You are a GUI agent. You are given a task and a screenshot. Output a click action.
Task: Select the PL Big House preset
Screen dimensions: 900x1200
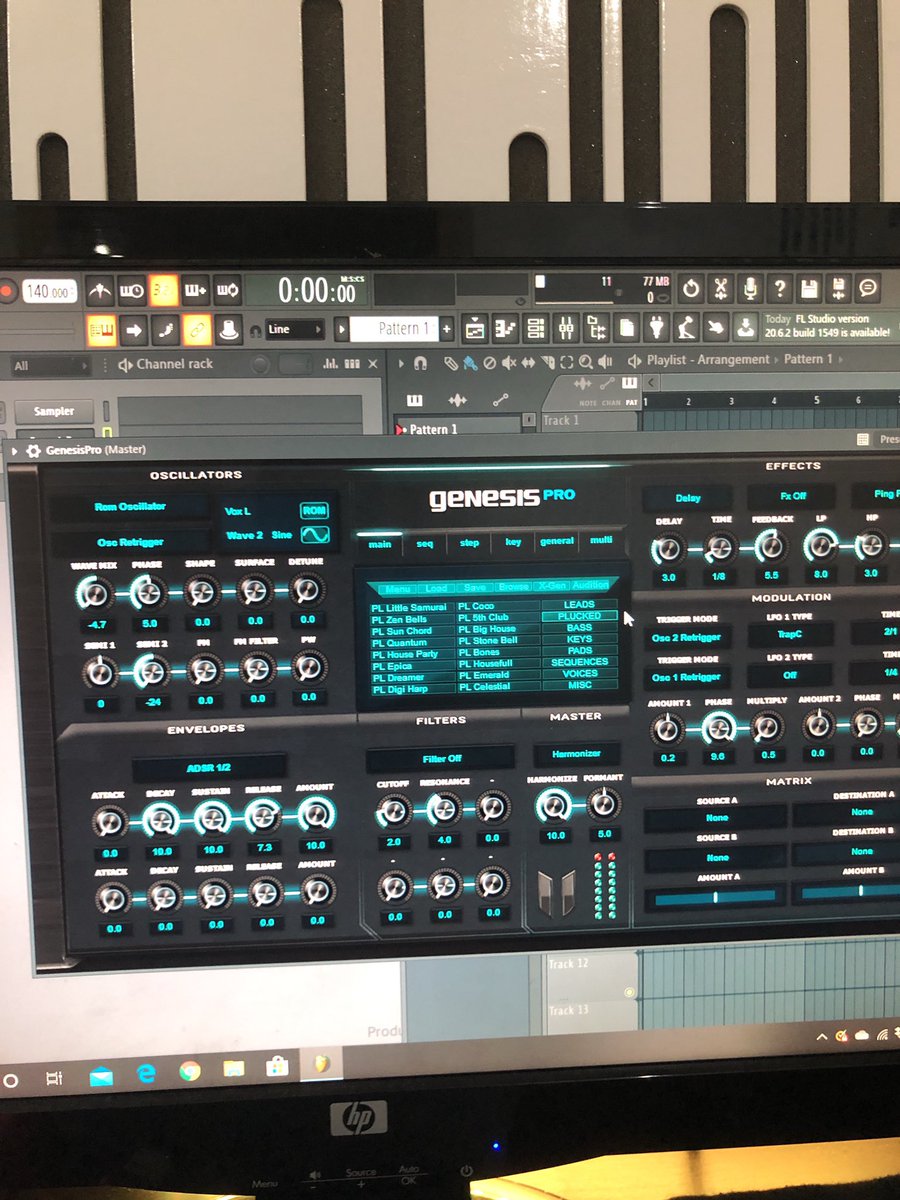(497, 629)
